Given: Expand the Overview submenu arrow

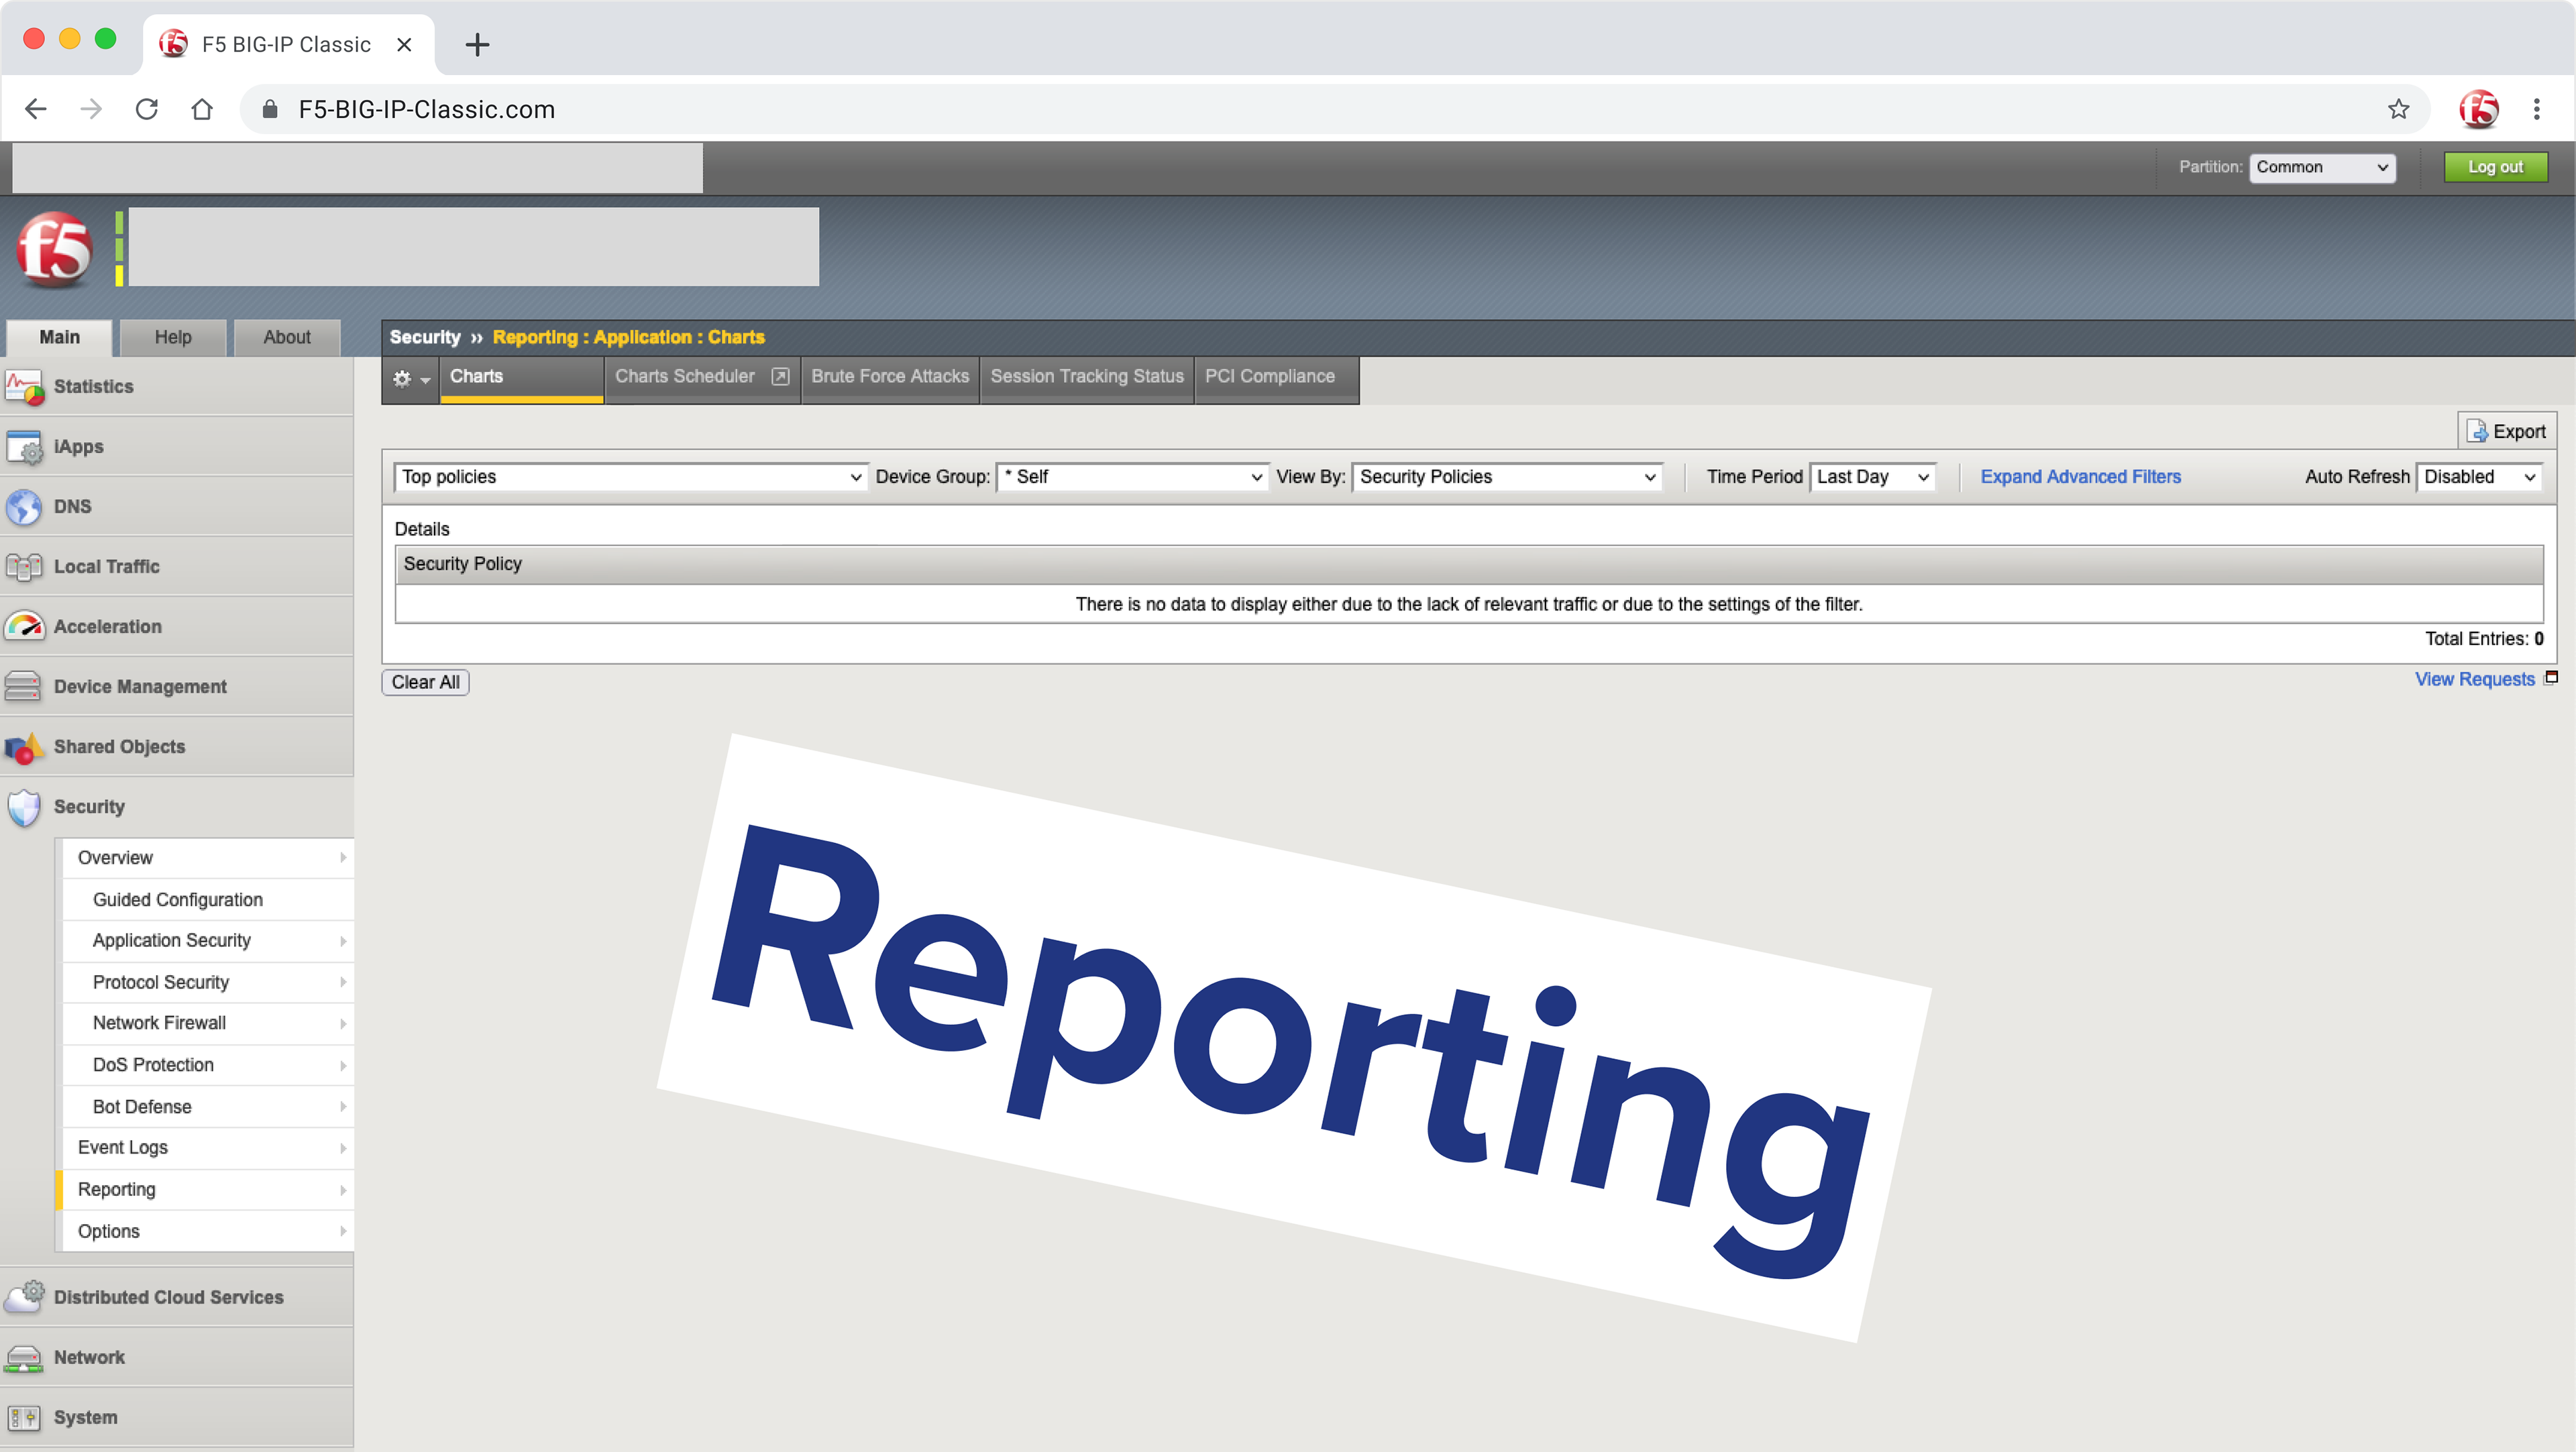Looking at the screenshot, I should (342, 858).
